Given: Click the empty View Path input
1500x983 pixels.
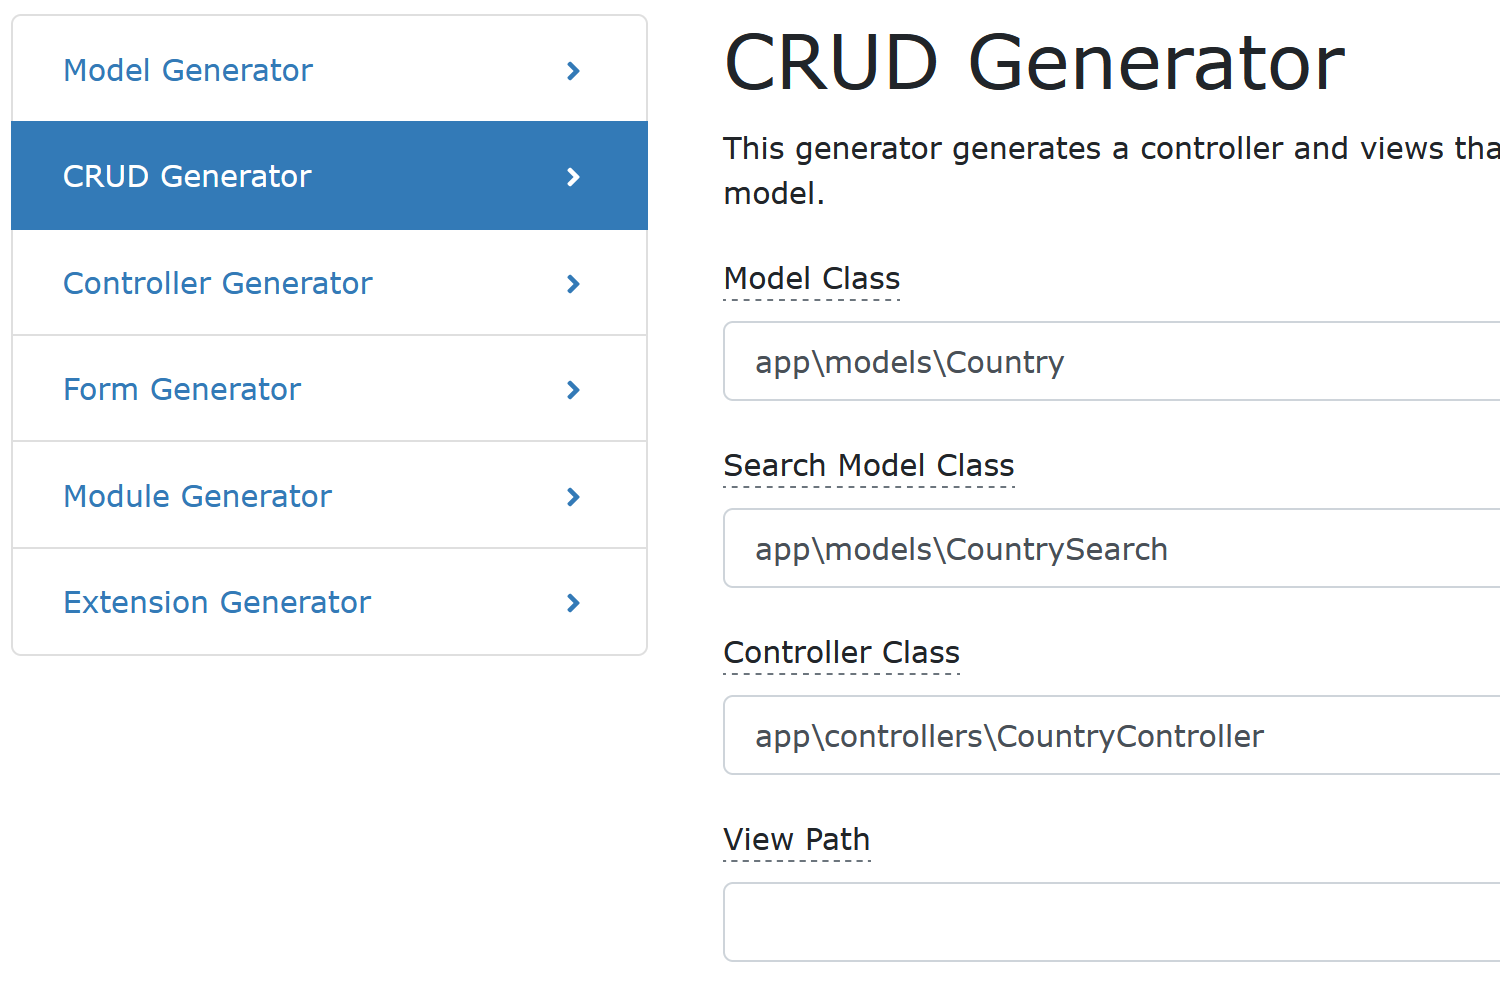Looking at the screenshot, I should coord(1110,923).
